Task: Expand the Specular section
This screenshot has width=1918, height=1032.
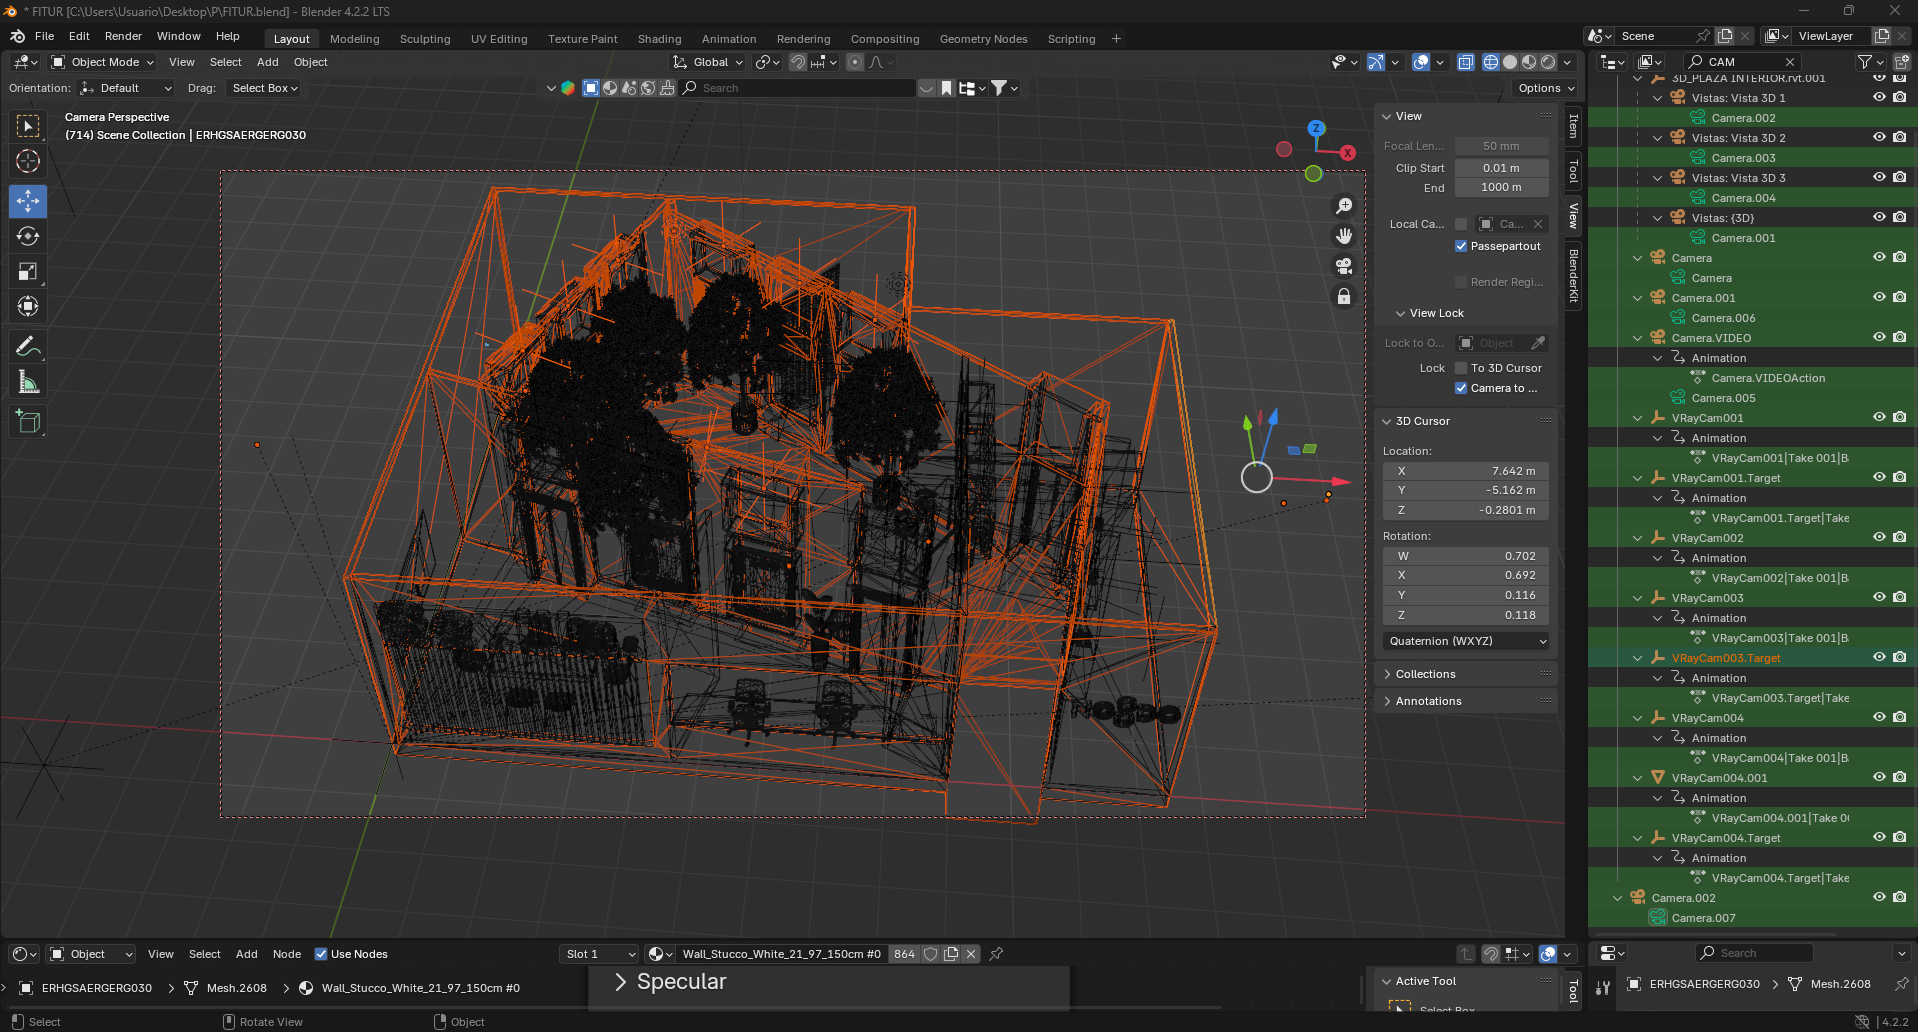Action: 680,982
